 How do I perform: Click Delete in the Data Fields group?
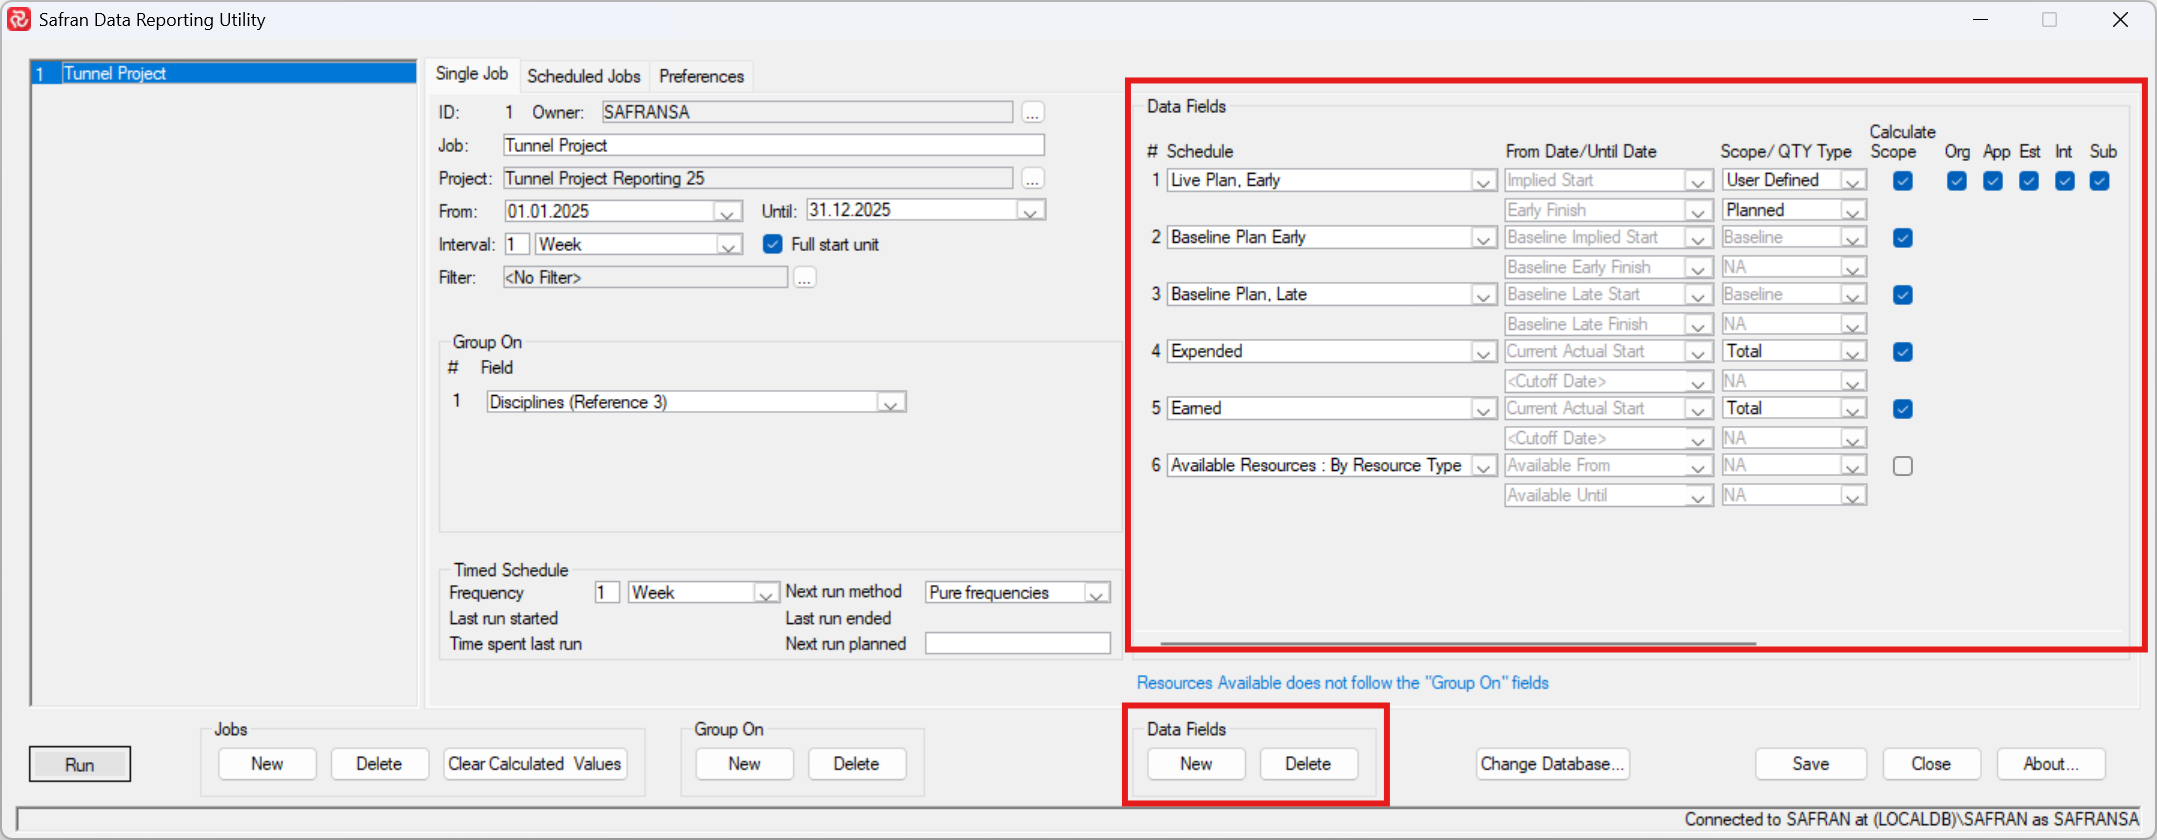(1308, 764)
